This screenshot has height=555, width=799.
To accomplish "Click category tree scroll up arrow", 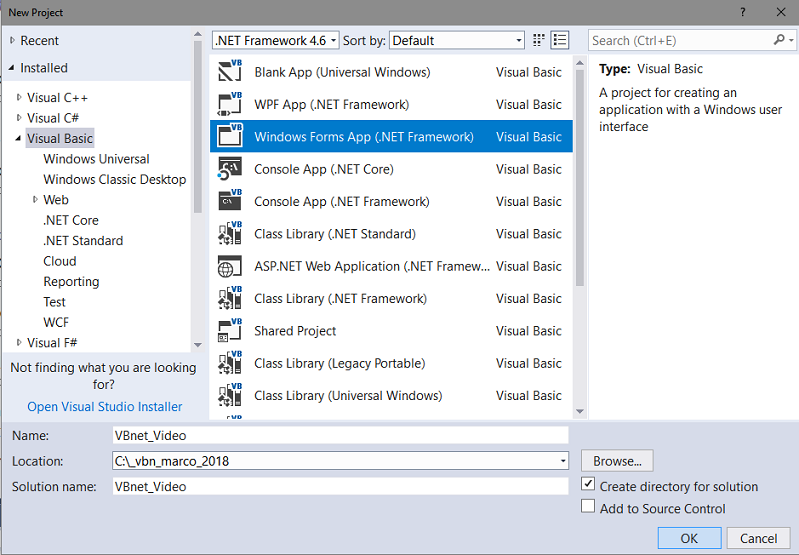I will [x=198, y=34].
